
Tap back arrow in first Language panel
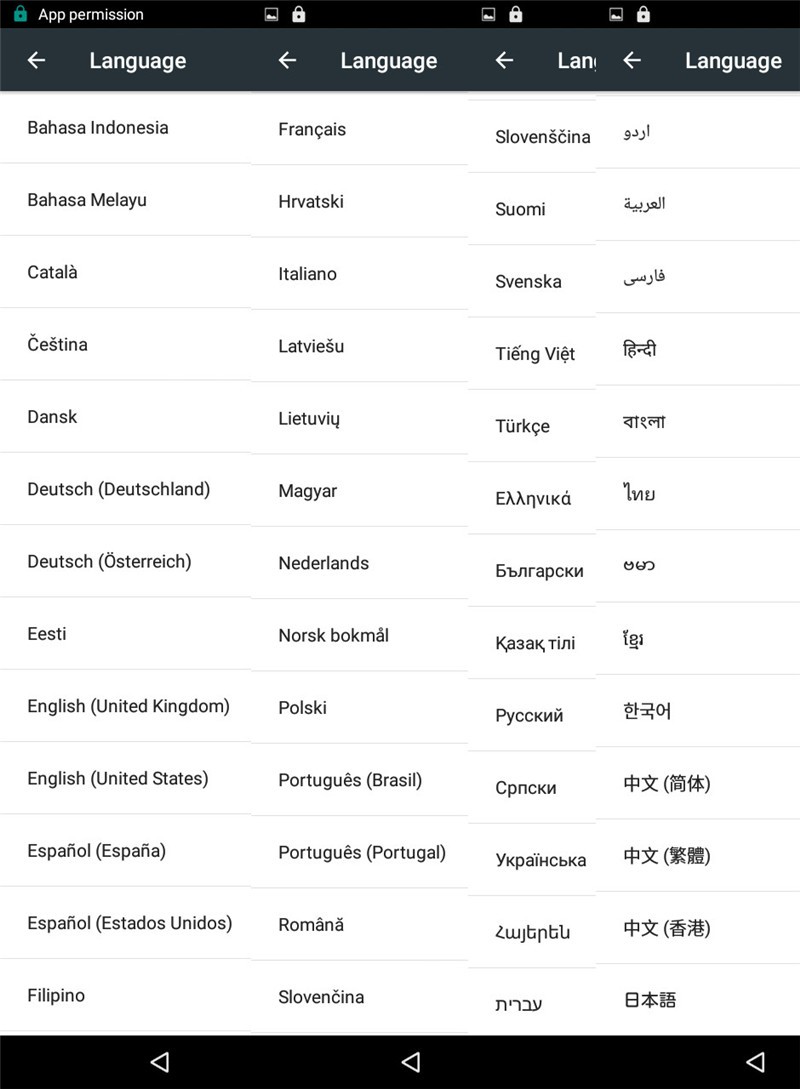[36, 61]
